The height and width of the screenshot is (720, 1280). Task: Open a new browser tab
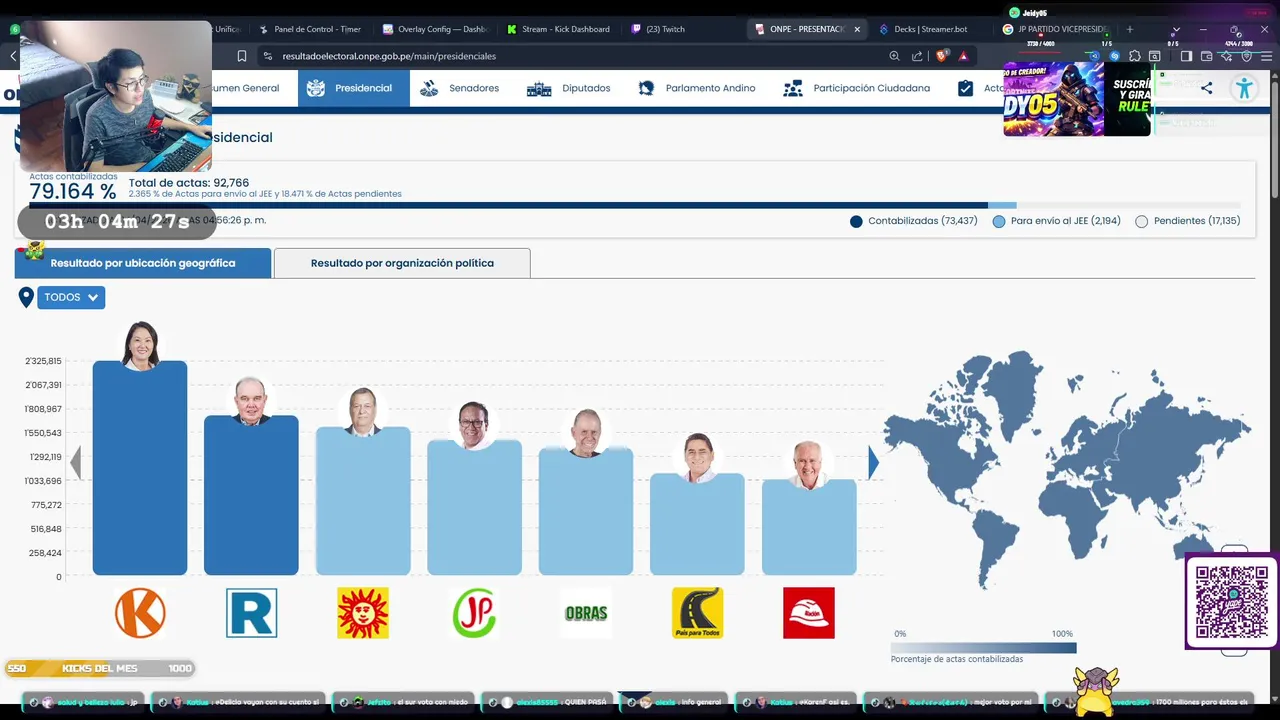1130,29
